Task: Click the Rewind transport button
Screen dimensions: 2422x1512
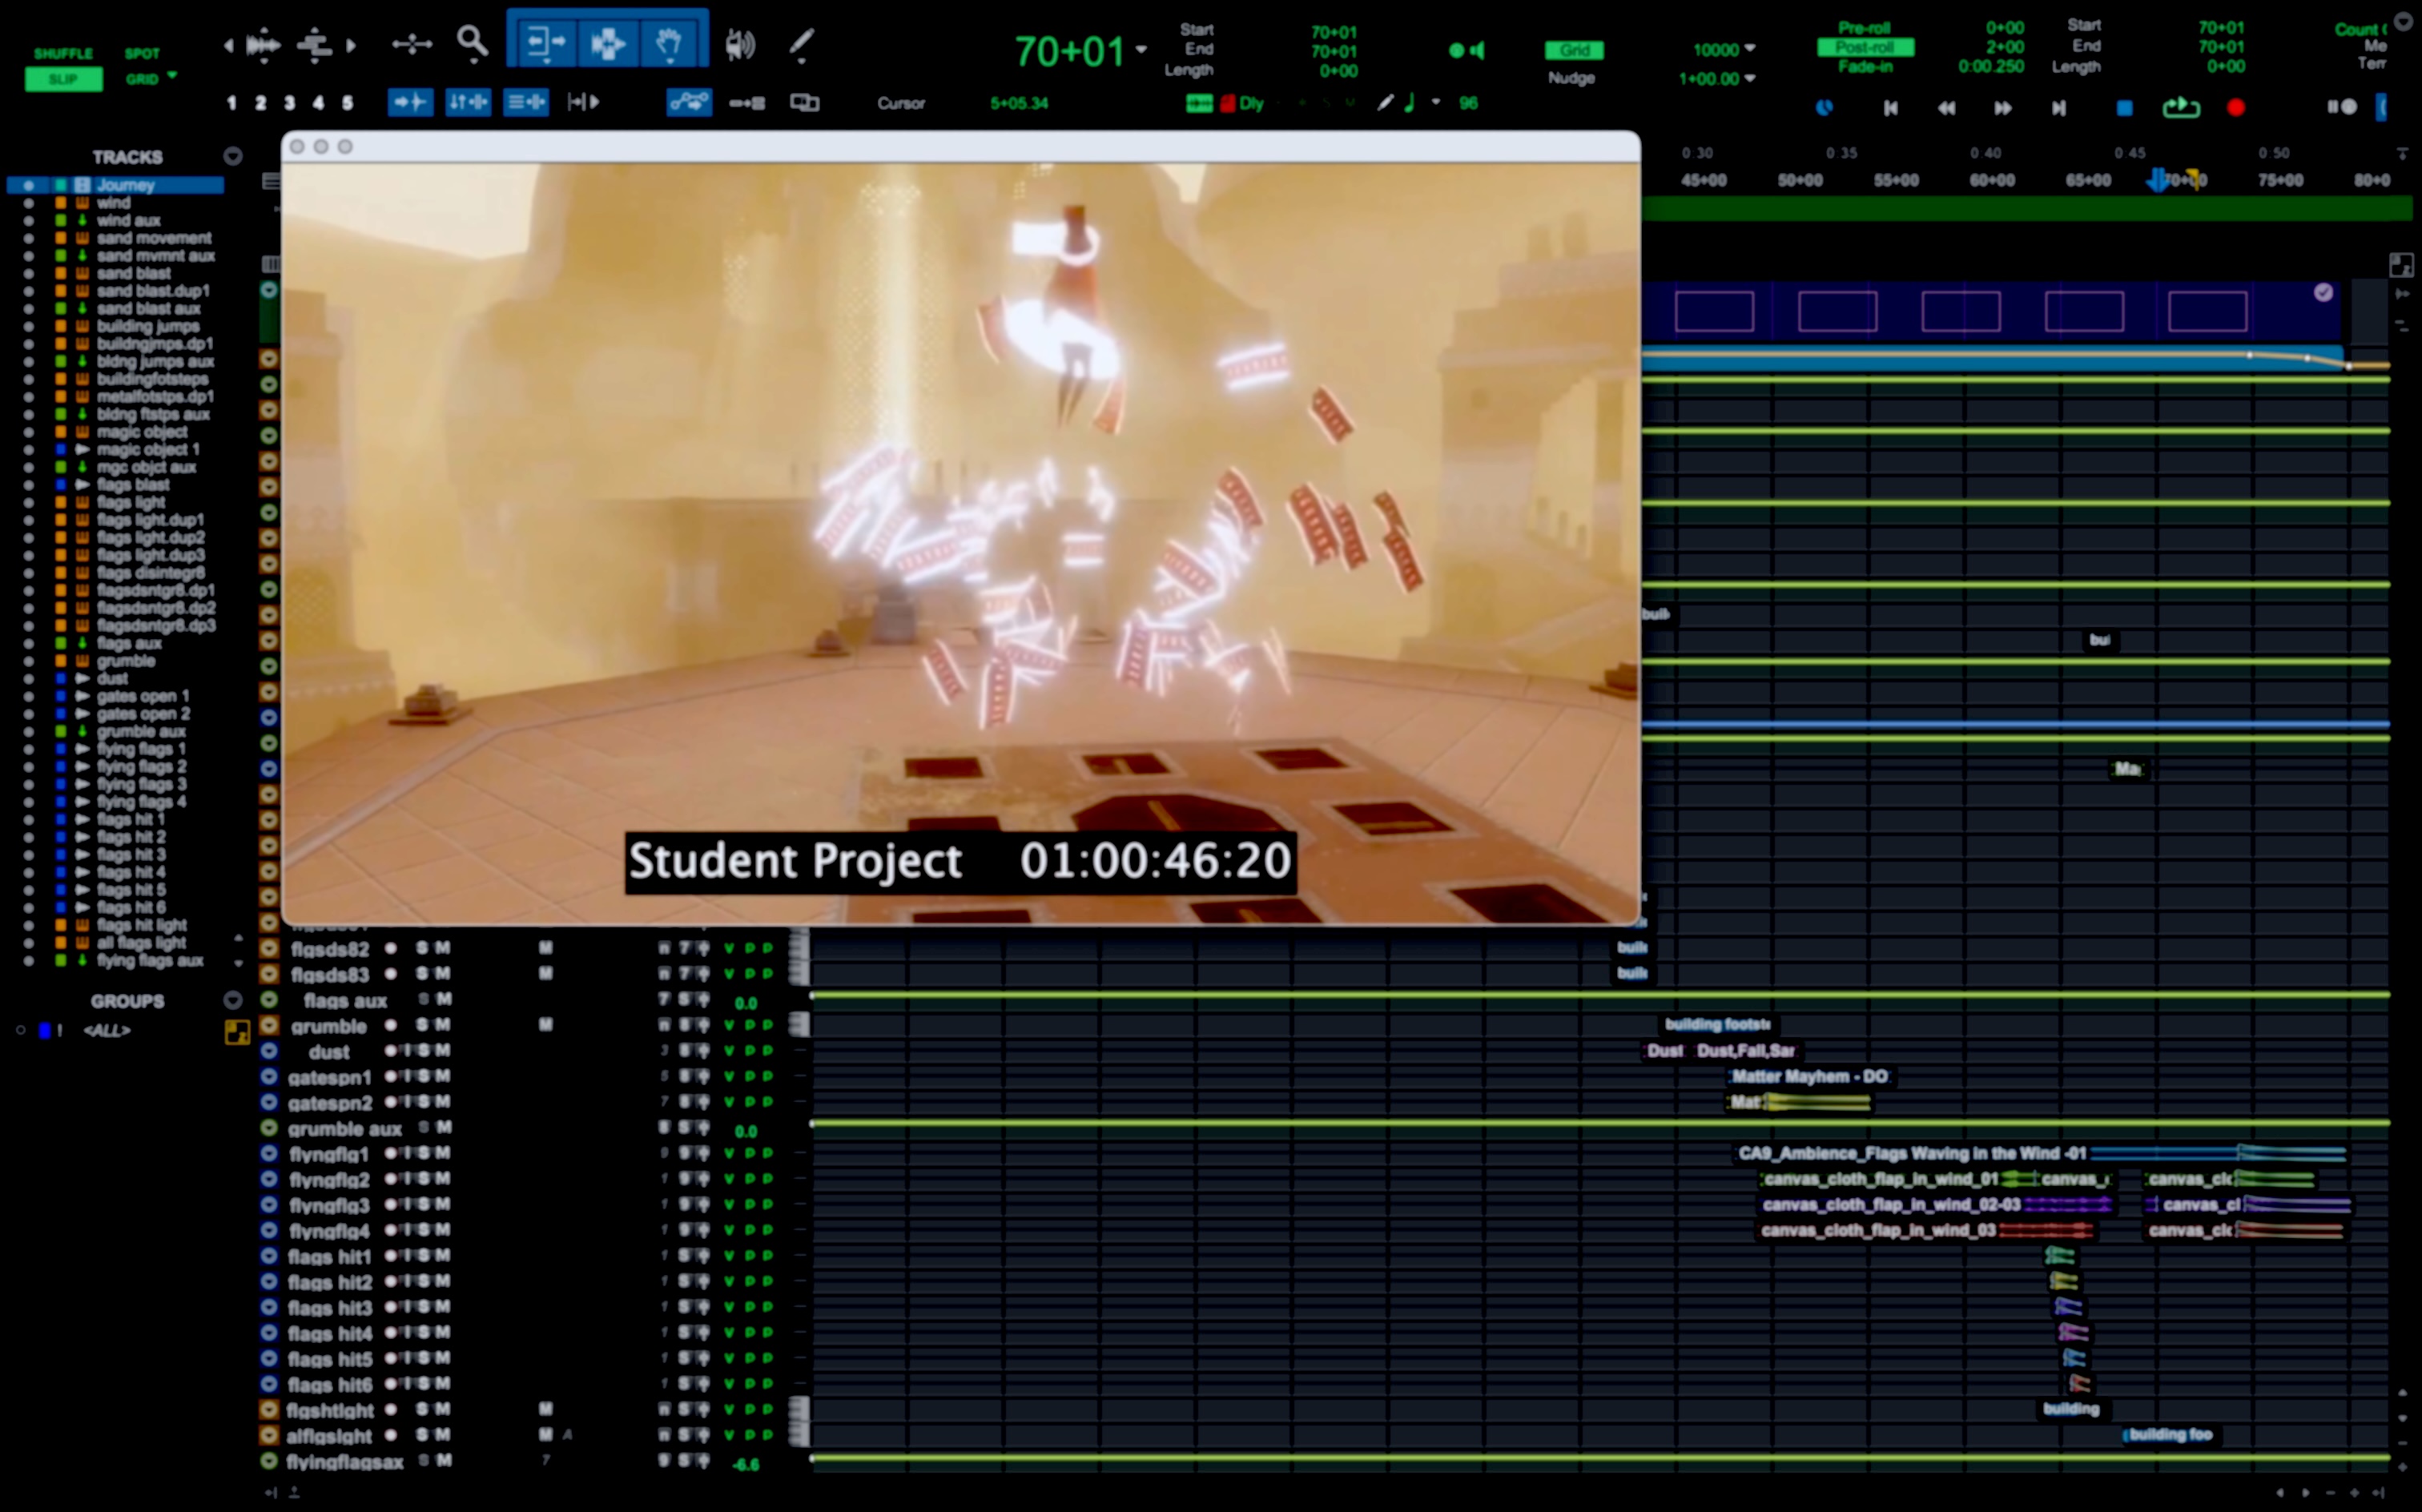Action: click(1946, 107)
